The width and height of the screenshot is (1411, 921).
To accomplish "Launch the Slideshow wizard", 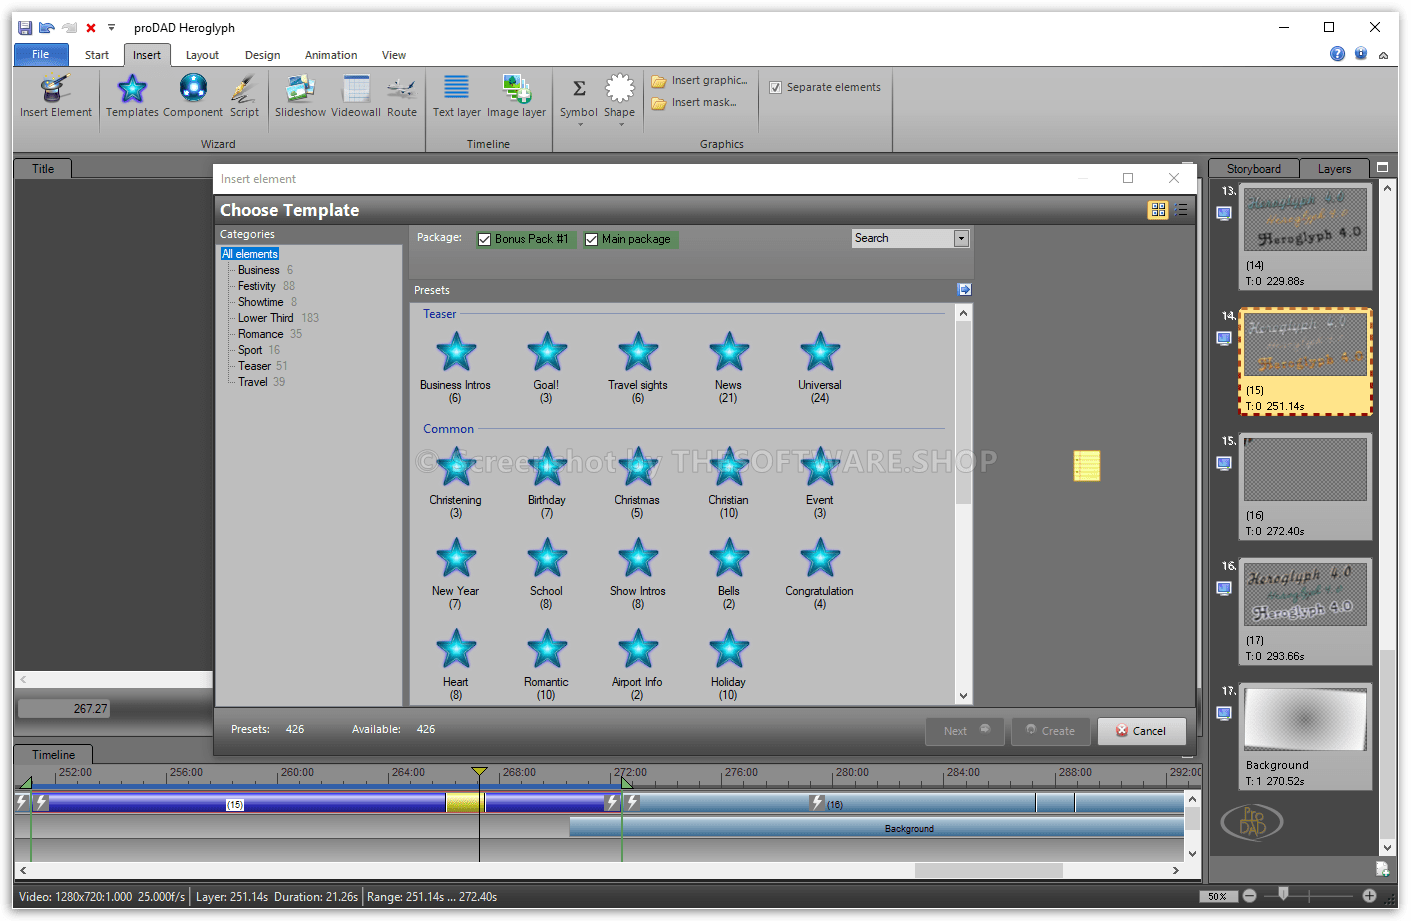I will [300, 90].
